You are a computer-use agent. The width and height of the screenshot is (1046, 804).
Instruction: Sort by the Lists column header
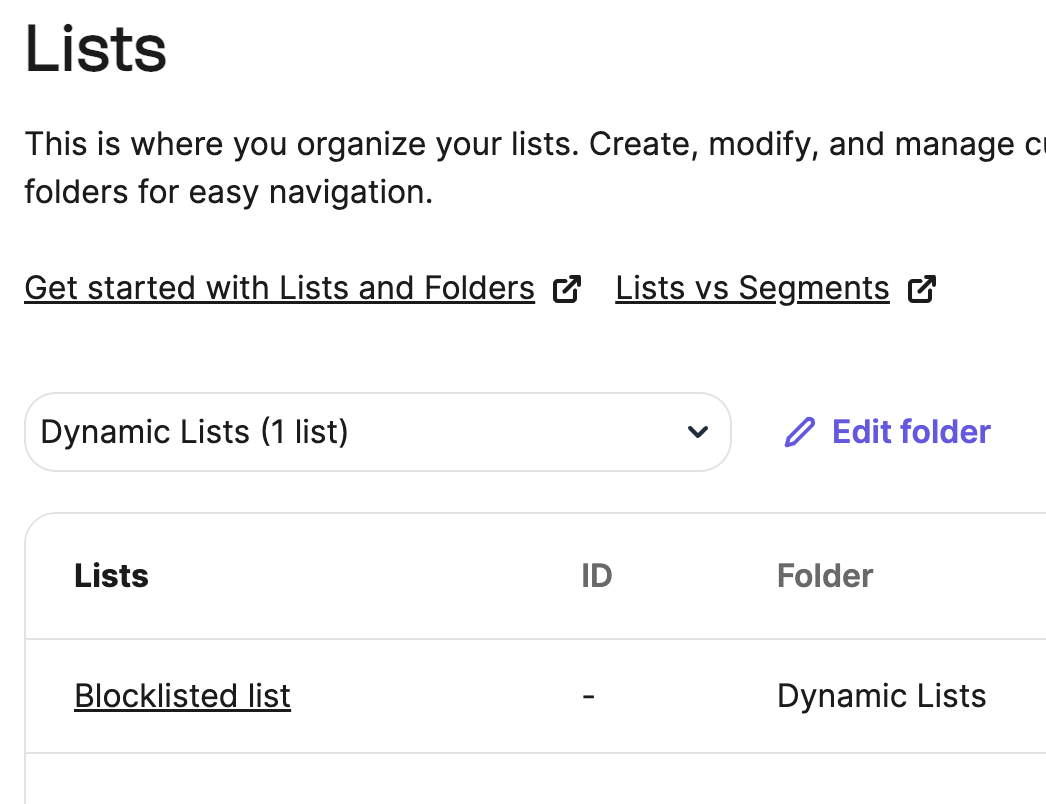click(111, 576)
